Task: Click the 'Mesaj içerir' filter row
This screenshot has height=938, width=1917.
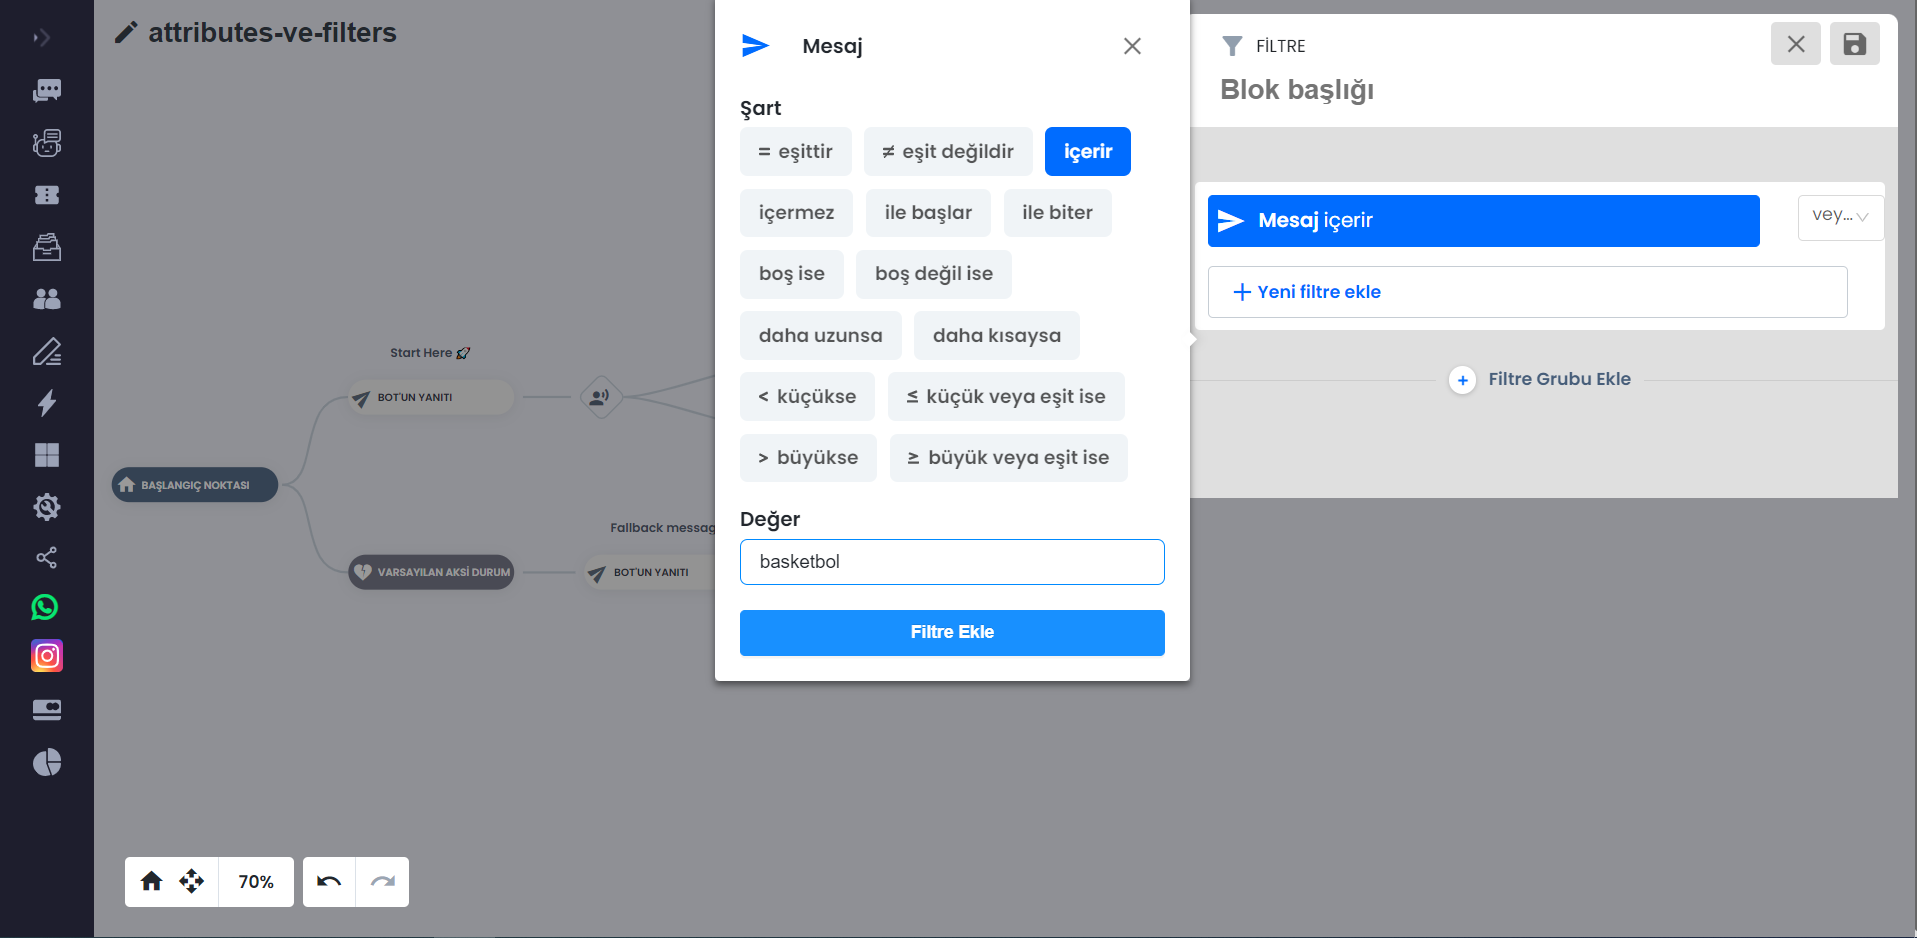Action: (1484, 221)
